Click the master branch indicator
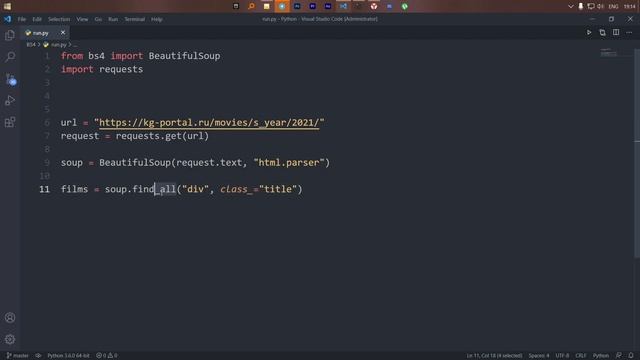 point(18,356)
